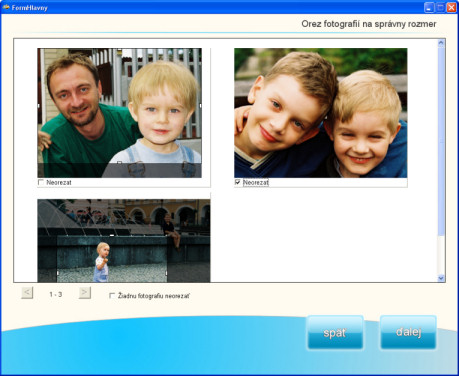Click heading Orez fotografií na správny rozmer

coord(369,24)
